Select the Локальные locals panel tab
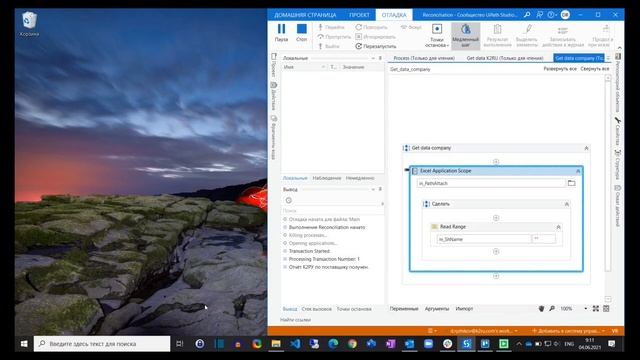The height and width of the screenshot is (360, 640). point(295,178)
